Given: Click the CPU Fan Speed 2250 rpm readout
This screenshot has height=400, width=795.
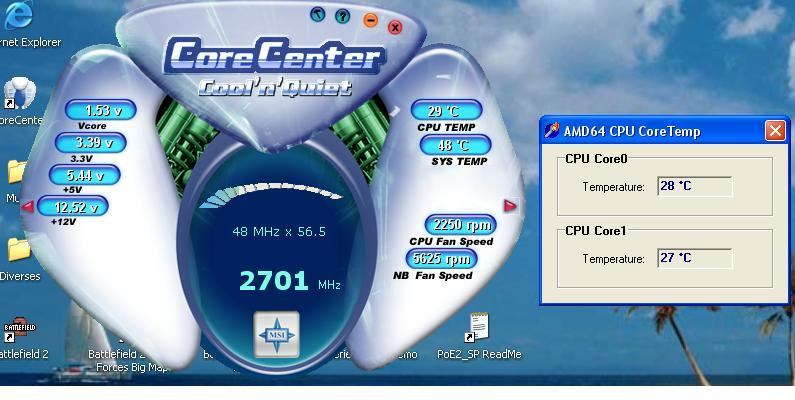Looking at the screenshot, I should tap(460, 225).
